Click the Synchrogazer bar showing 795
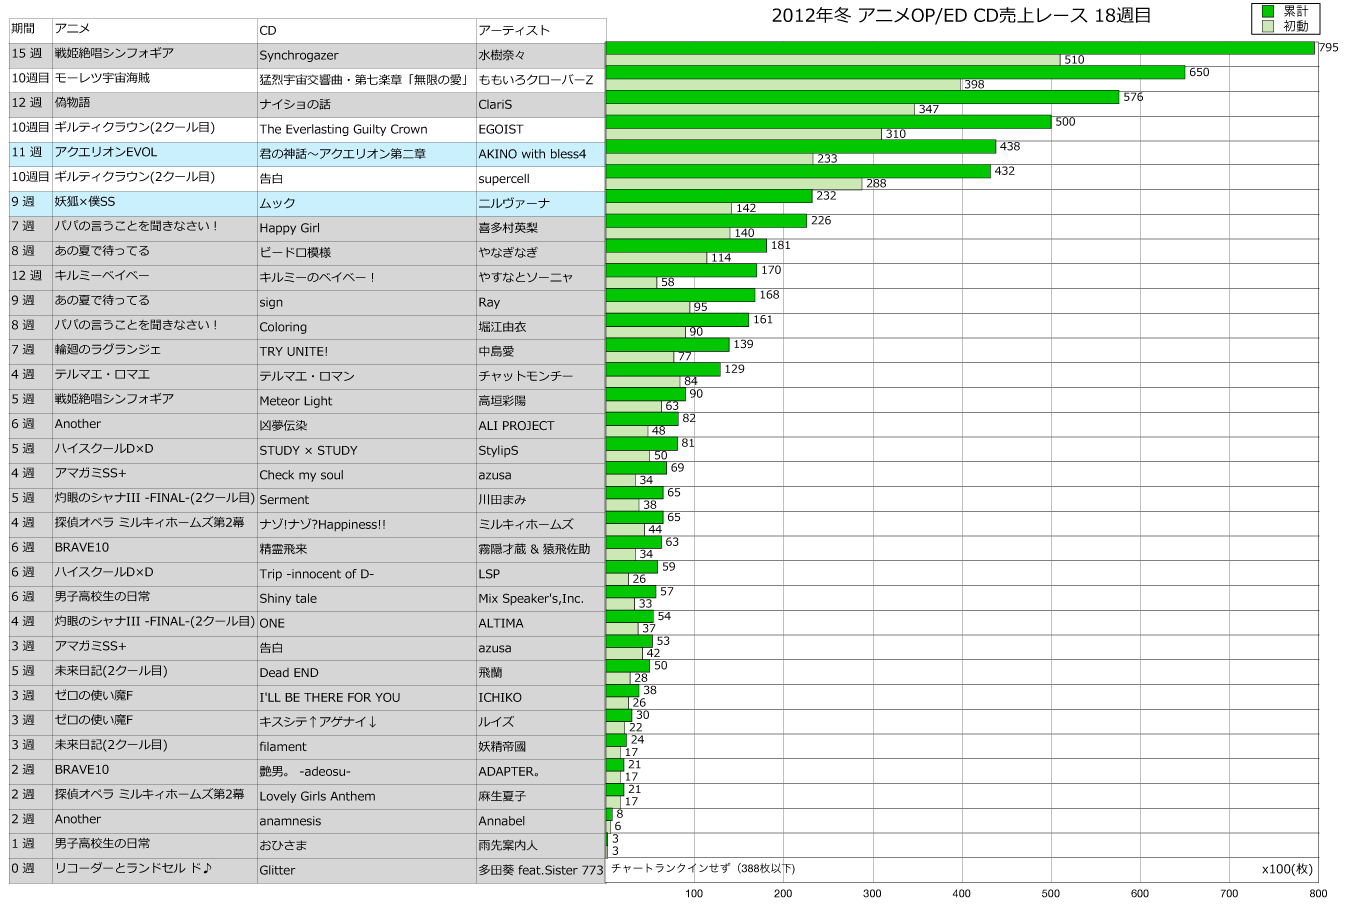Screen dimensions: 1350x912 [960, 46]
